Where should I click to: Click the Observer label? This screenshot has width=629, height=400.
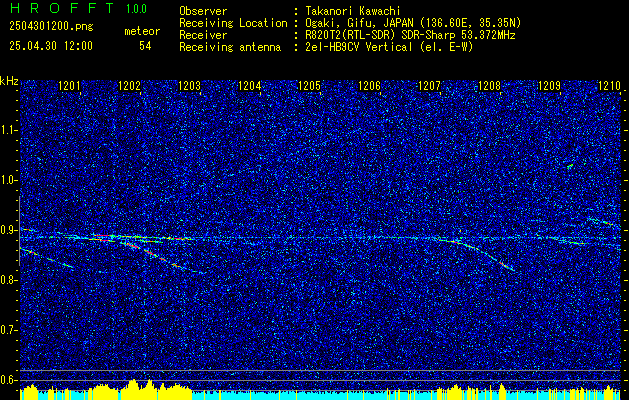[203, 11]
